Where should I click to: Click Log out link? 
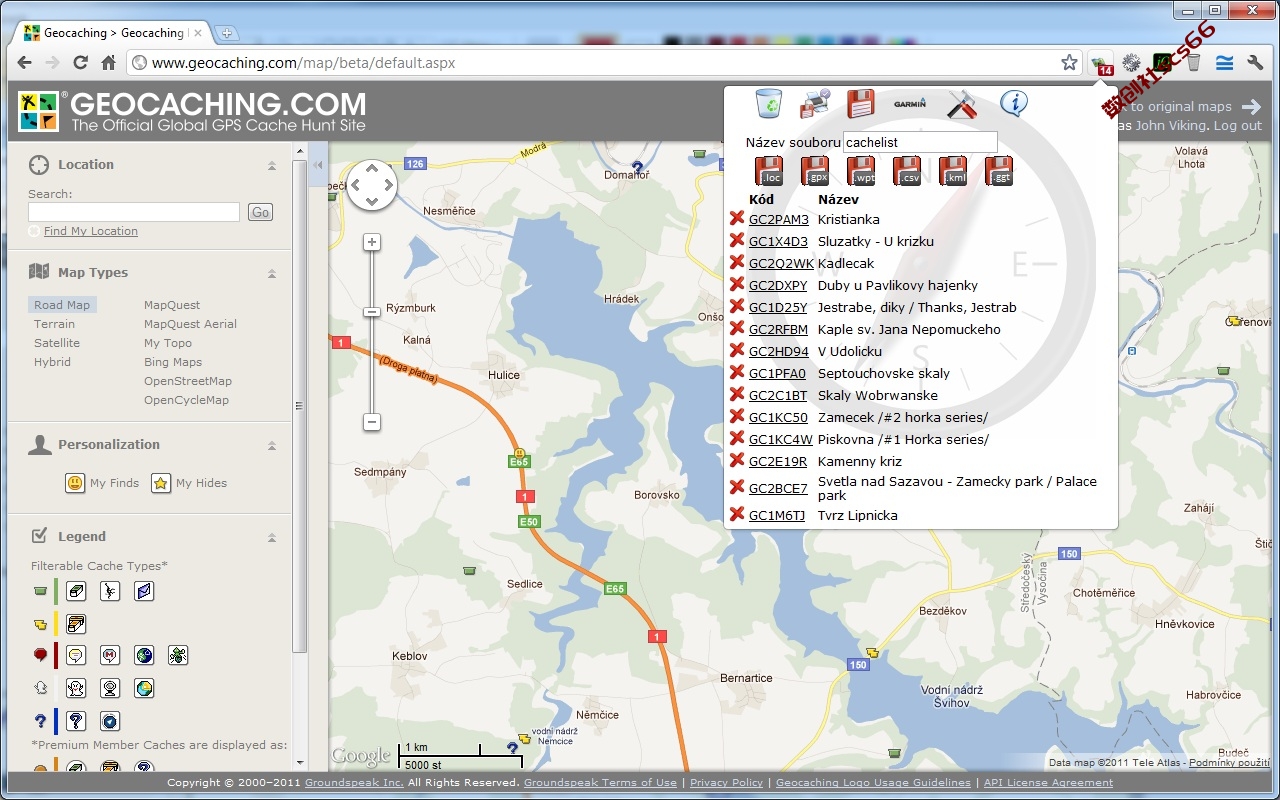(x=1238, y=126)
